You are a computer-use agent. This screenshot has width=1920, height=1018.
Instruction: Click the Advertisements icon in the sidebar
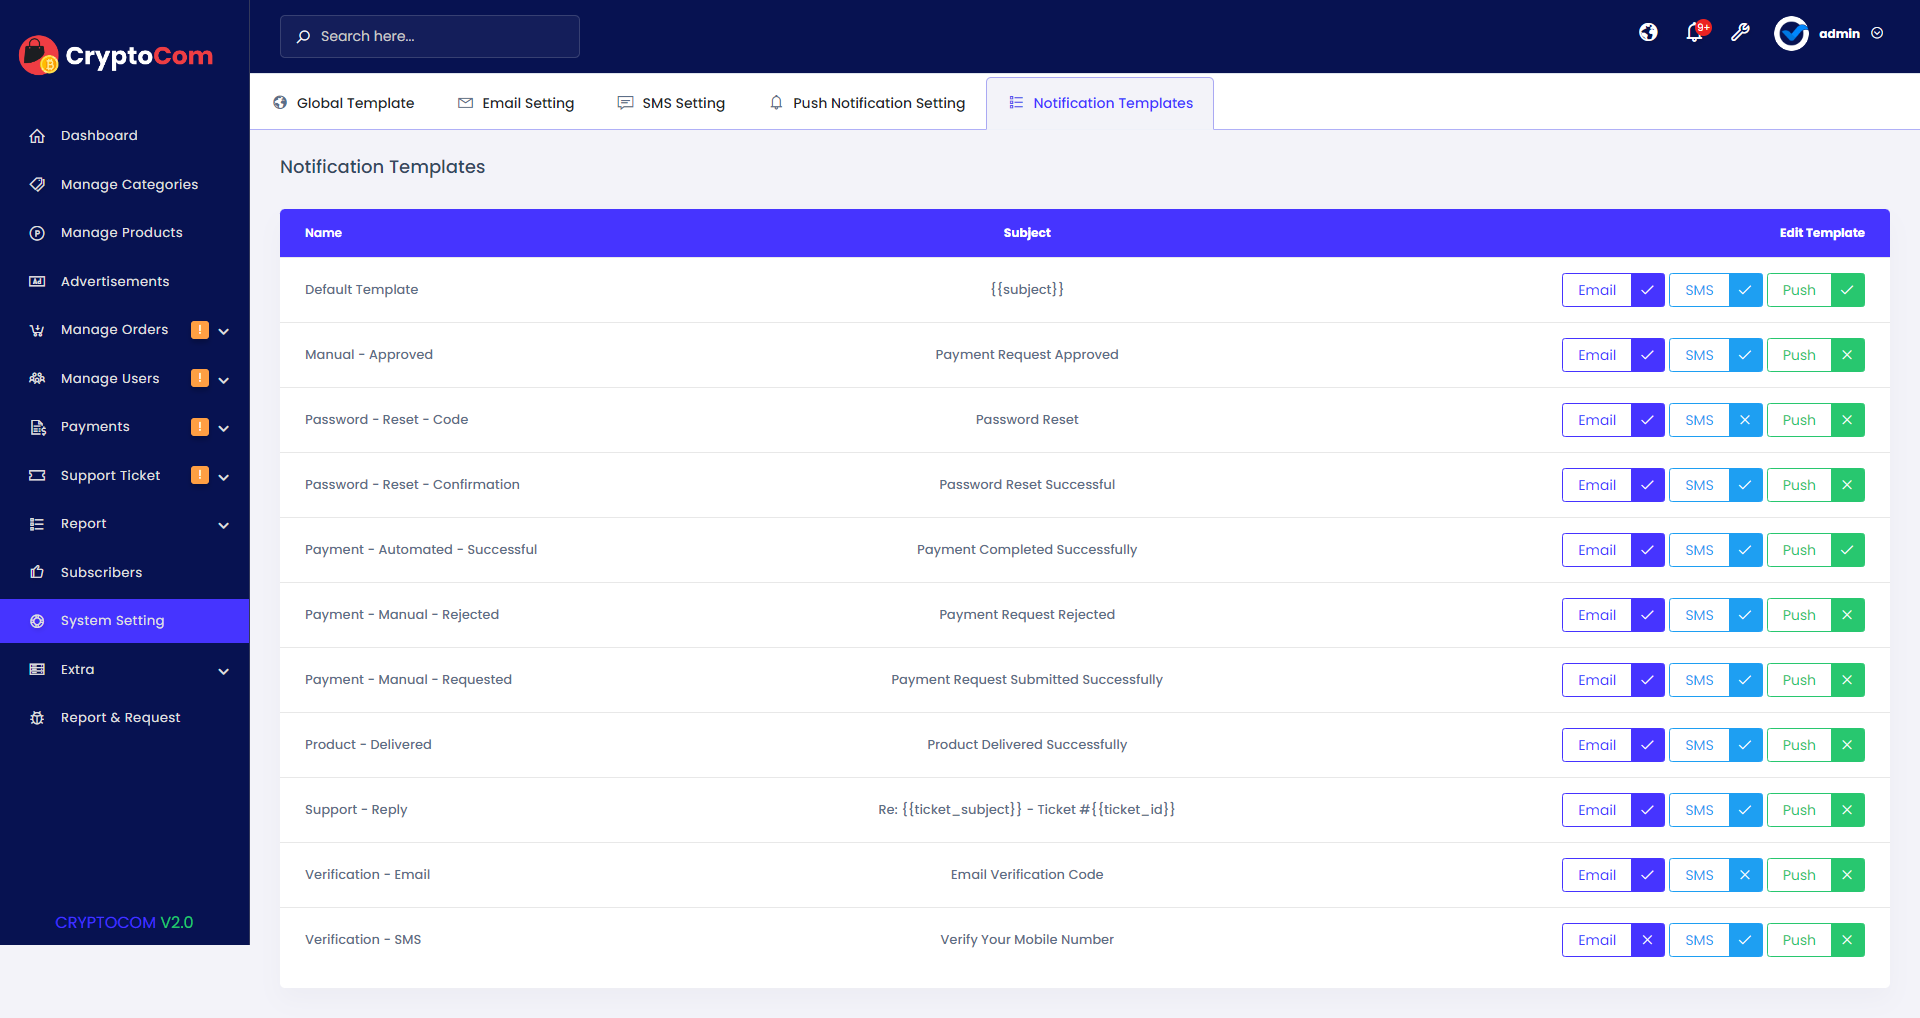[37, 281]
